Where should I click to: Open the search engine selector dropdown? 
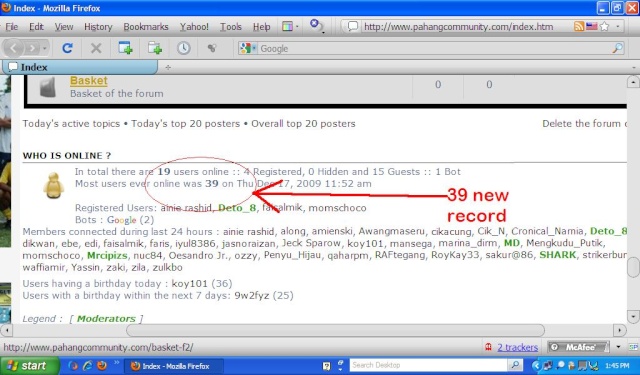(248, 48)
